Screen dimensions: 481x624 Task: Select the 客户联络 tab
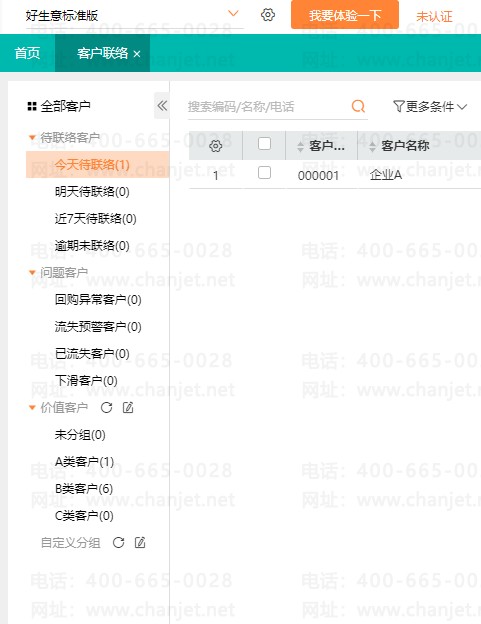[103, 53]
